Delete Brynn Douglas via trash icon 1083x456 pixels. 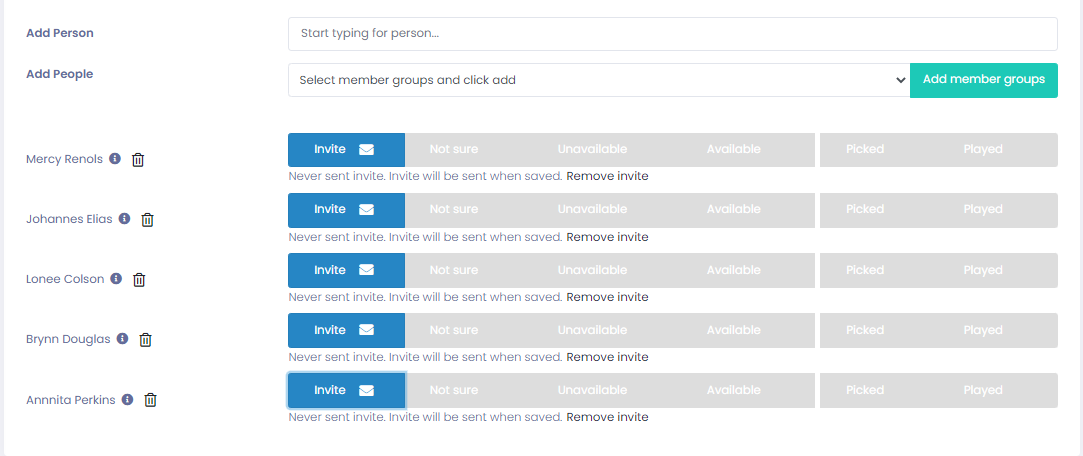(x=145, y=340)
